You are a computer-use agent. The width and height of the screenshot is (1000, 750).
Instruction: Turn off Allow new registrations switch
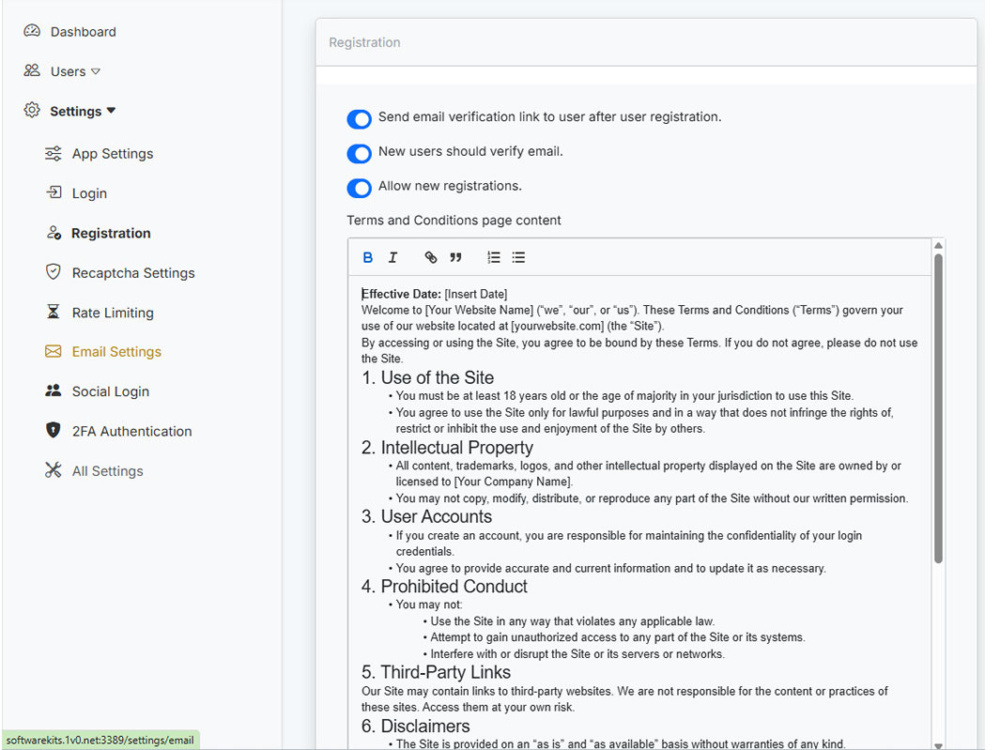coord(359,188)
